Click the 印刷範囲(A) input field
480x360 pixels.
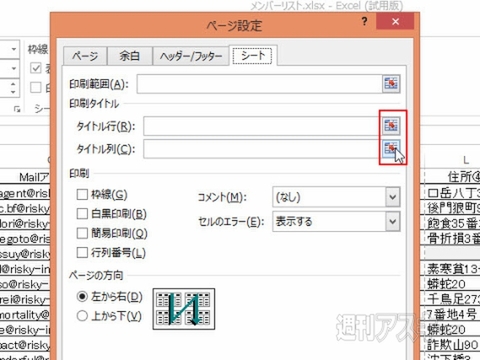pos(259,84)
